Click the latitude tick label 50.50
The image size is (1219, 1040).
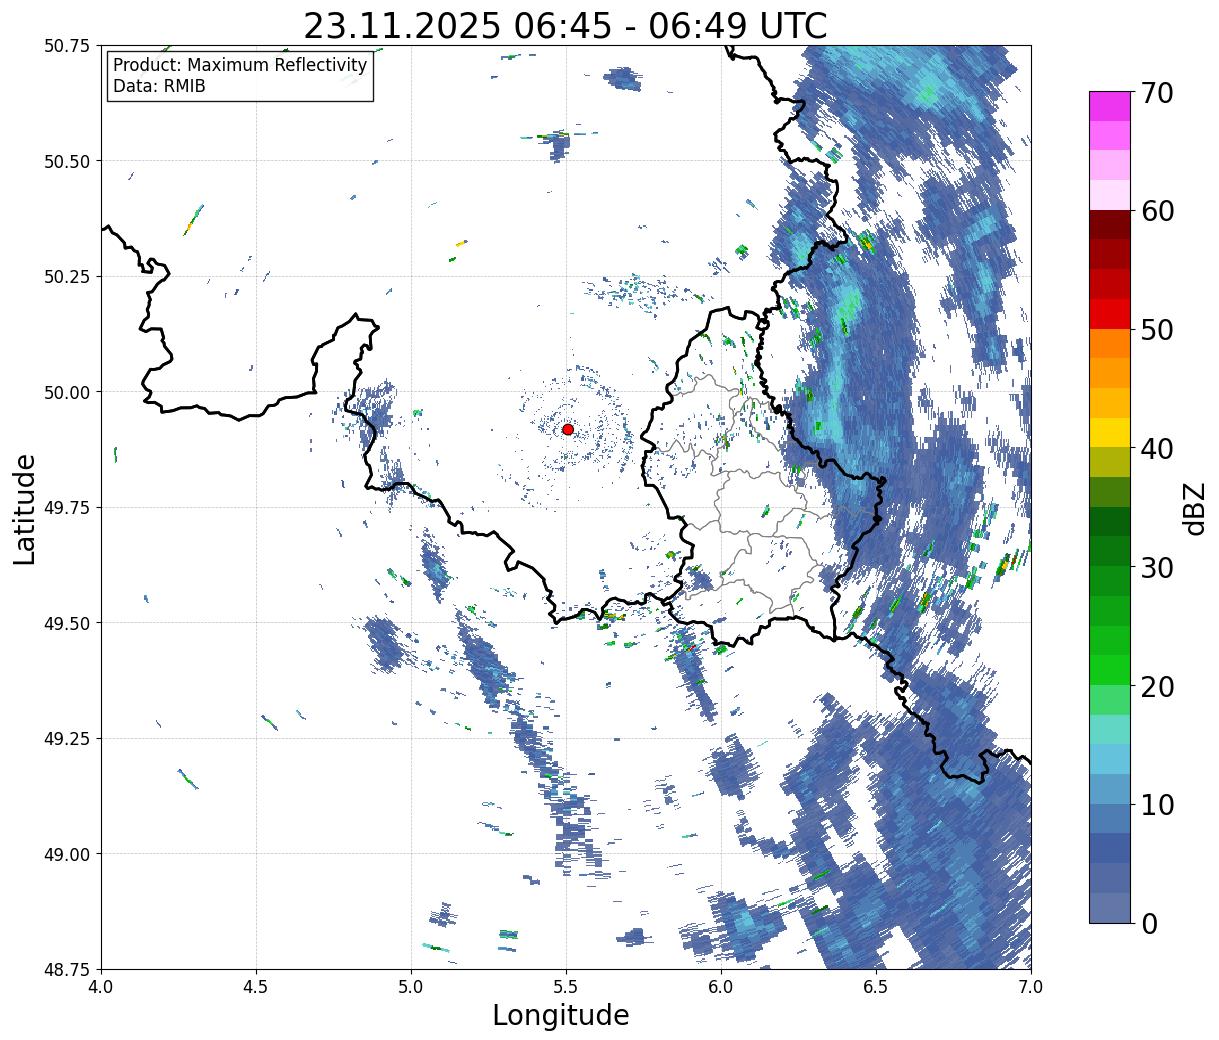click(x=66, y=161)
